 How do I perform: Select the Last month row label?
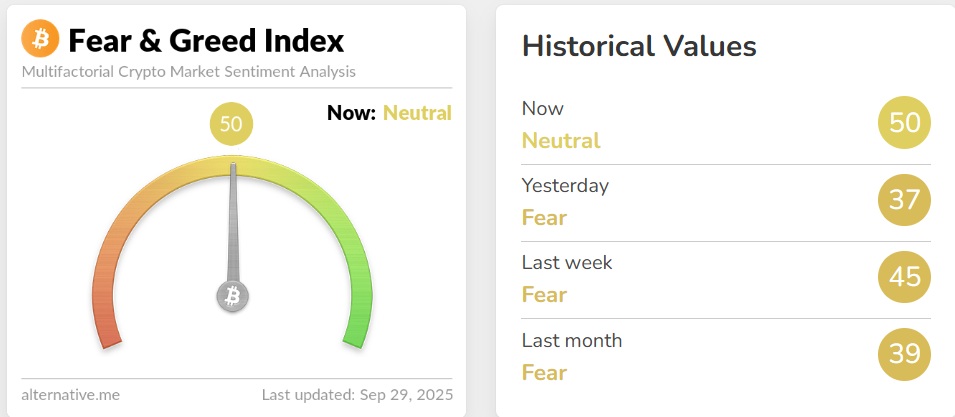click(x=572, y=340)
